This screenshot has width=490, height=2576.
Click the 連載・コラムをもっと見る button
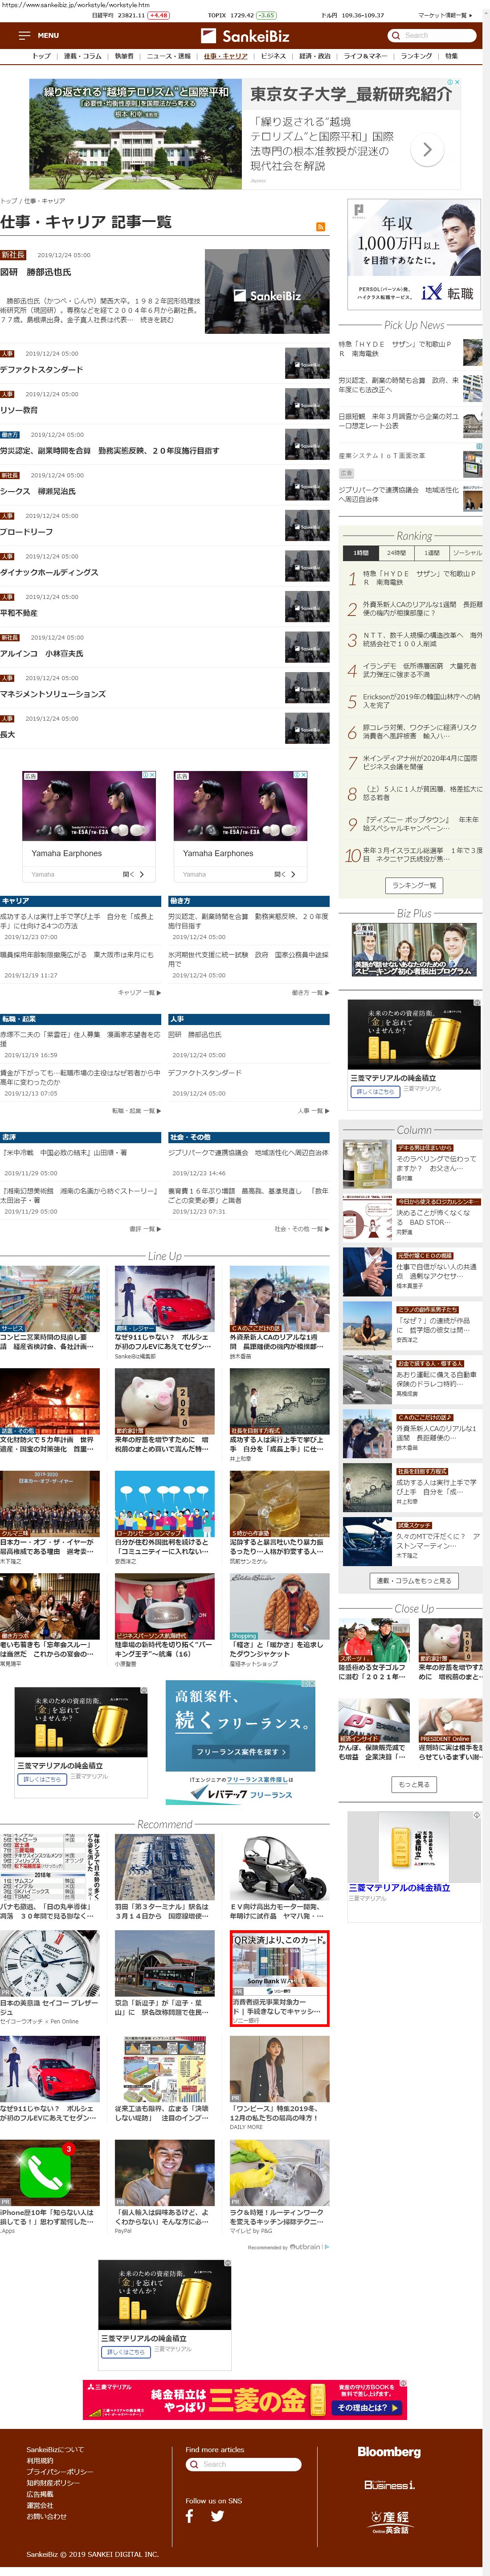[x=413, y=1581]
